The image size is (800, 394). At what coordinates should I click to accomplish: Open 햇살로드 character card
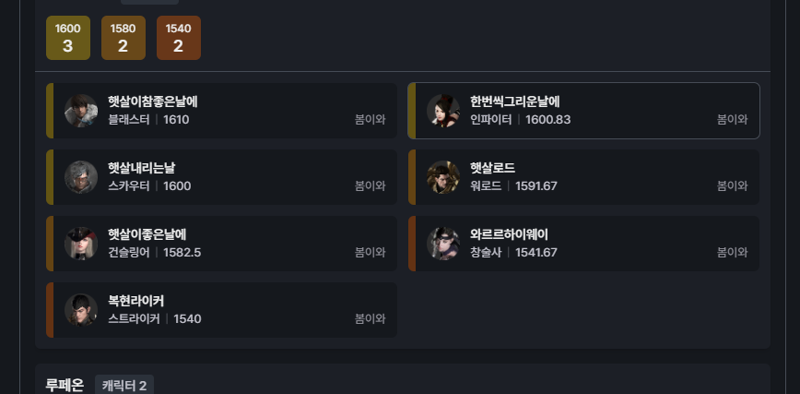pos(584,177)
